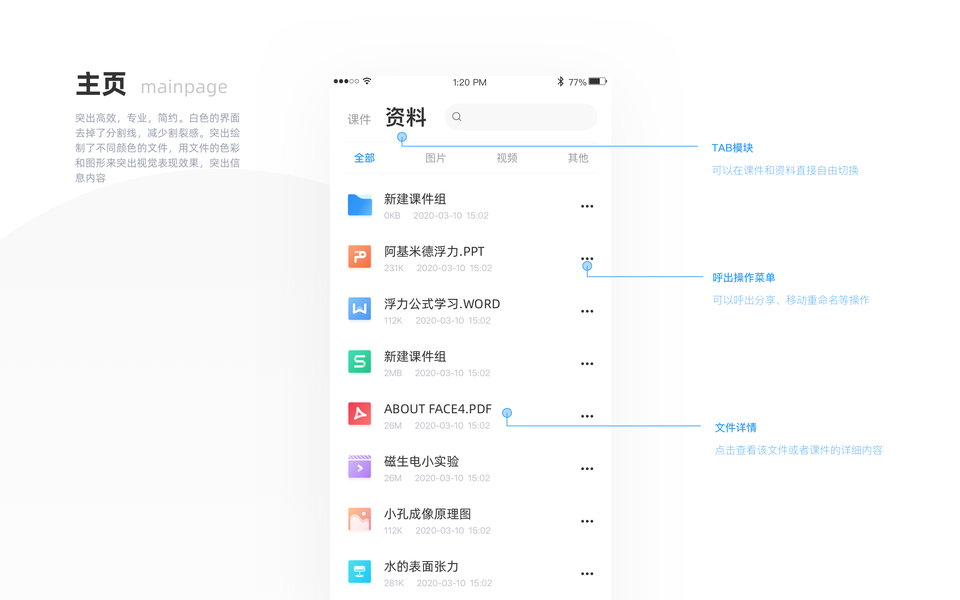Tap the purple video clip icon
Viewport: 960px width, 600px height.
click(359, 467)
